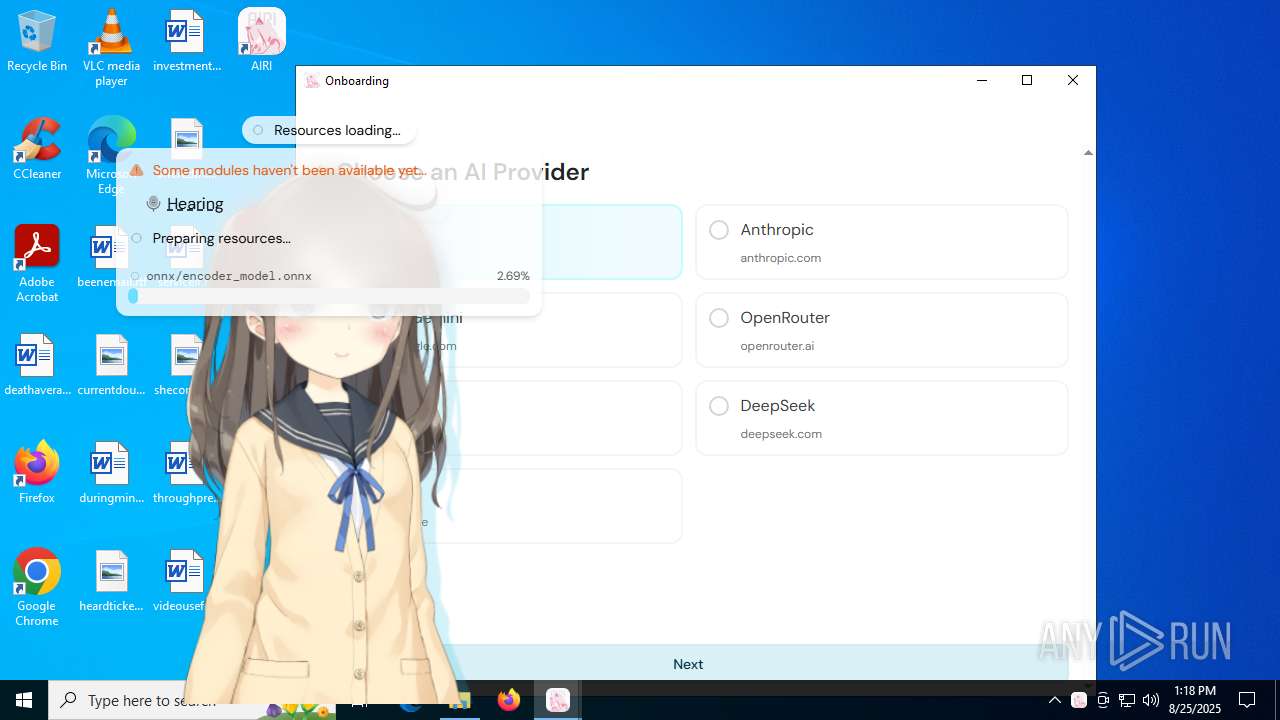Minimize the Onboarding window
This screenshot has height=720, width=1280.
982,80
